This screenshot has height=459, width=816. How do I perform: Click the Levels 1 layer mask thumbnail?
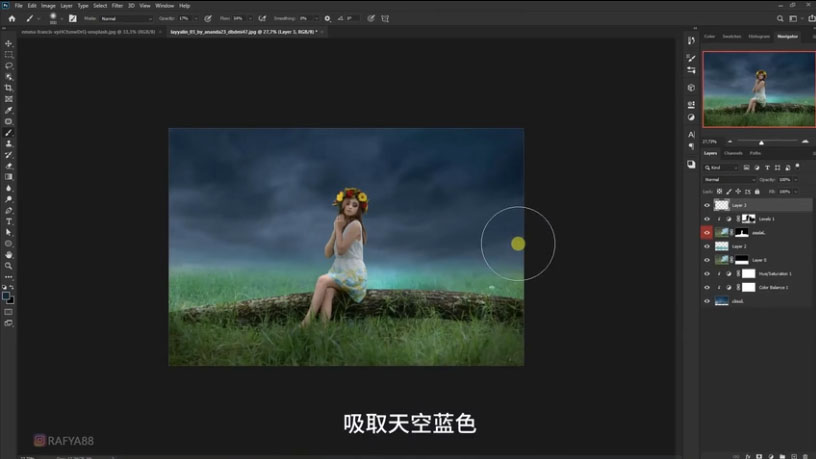(x=748, y=219)
